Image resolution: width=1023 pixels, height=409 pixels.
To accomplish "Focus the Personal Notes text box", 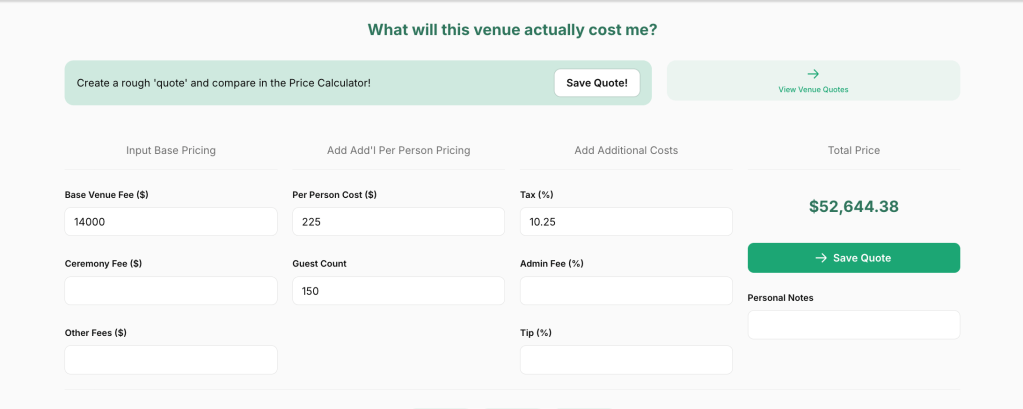I will click(853, 325).
